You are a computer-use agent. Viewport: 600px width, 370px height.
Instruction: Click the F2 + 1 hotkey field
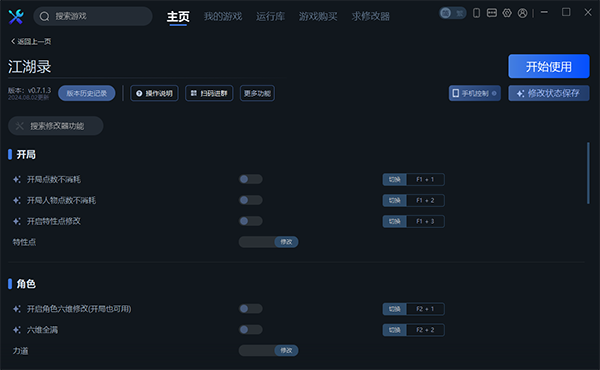click(x=425, y=309)
